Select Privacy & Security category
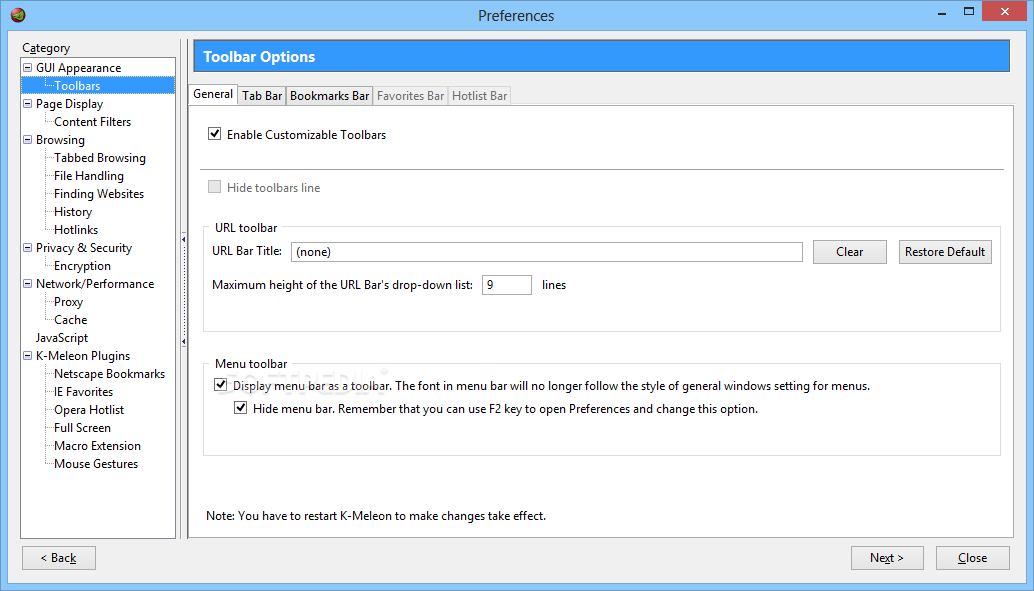 pos(84,247)
